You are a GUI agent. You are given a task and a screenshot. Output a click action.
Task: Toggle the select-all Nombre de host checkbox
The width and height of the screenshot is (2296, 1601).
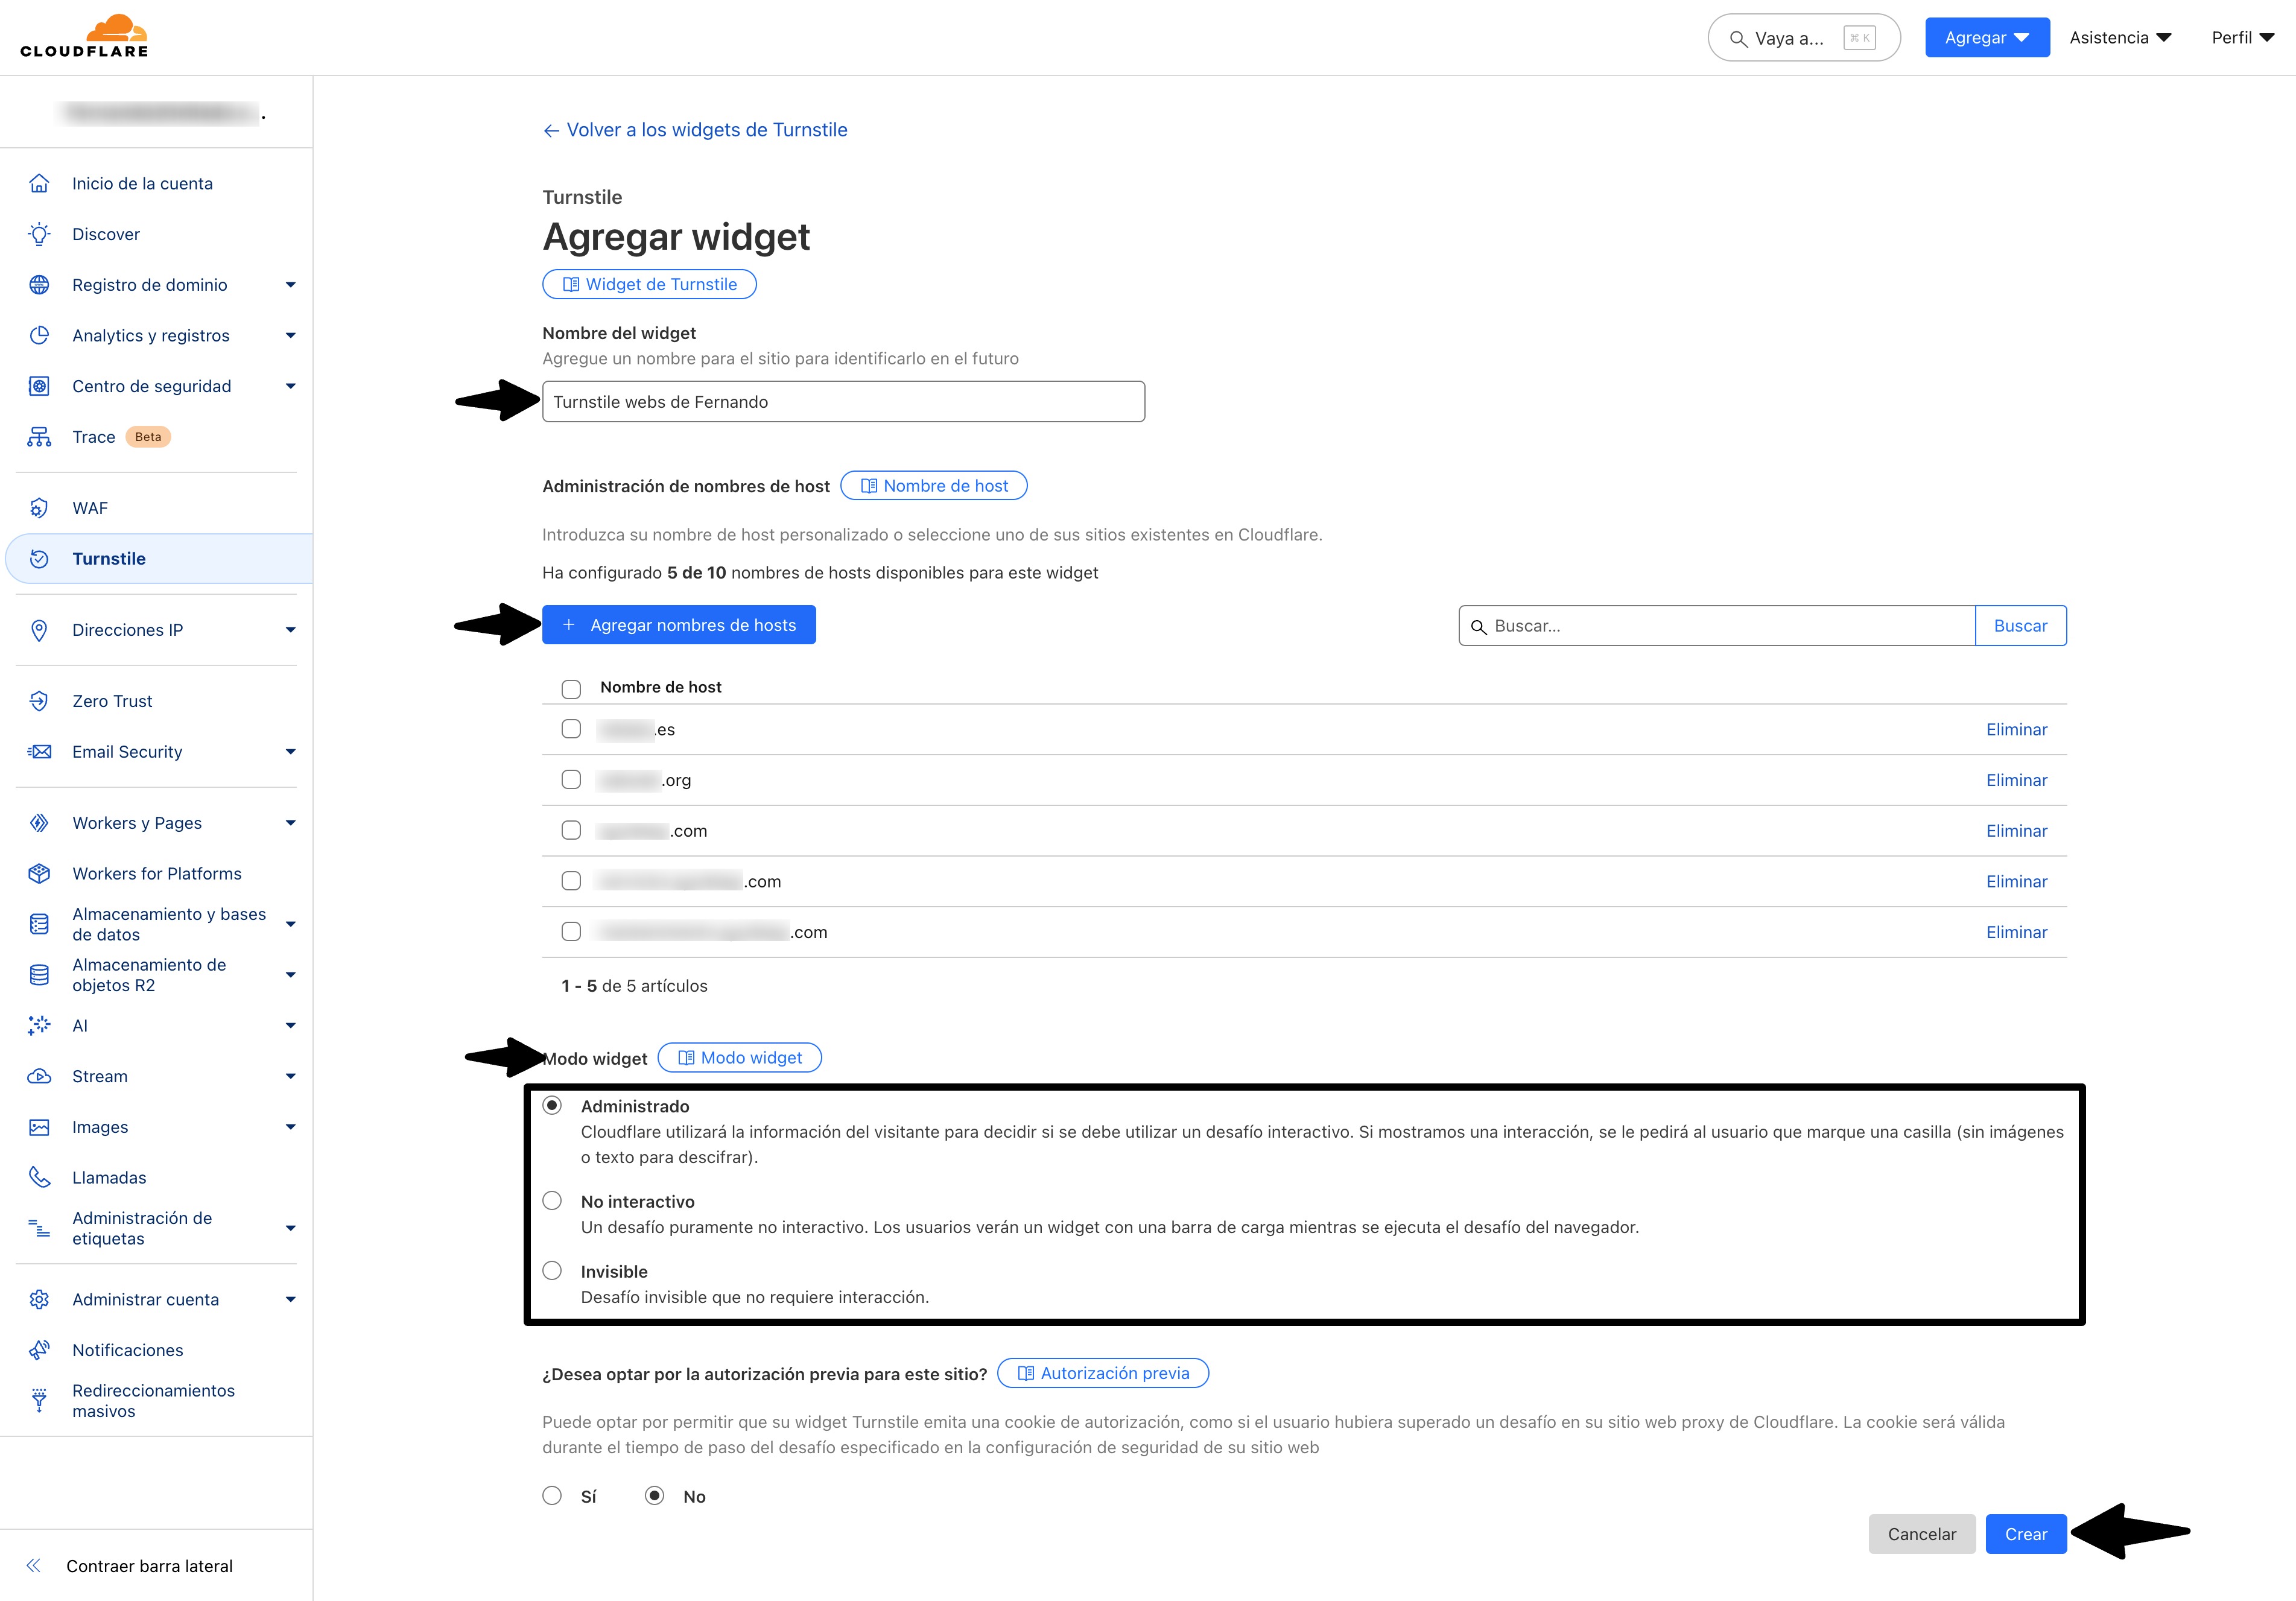(x=571, y=689)
